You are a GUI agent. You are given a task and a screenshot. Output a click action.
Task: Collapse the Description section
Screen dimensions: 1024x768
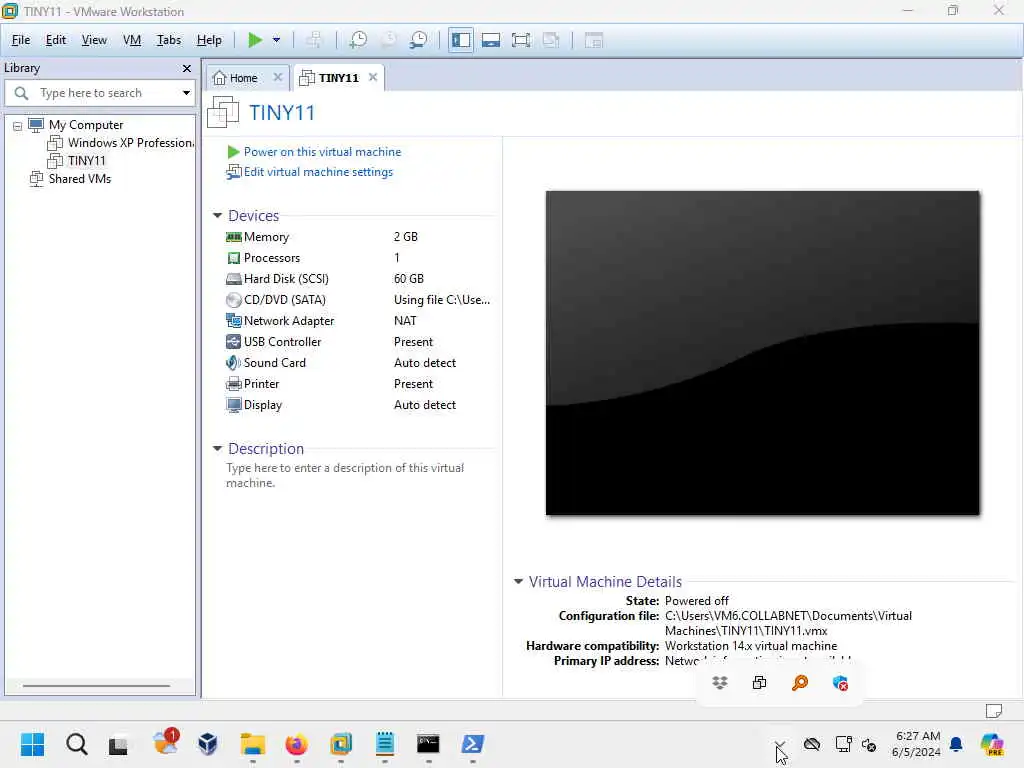(x=217, y=449)
